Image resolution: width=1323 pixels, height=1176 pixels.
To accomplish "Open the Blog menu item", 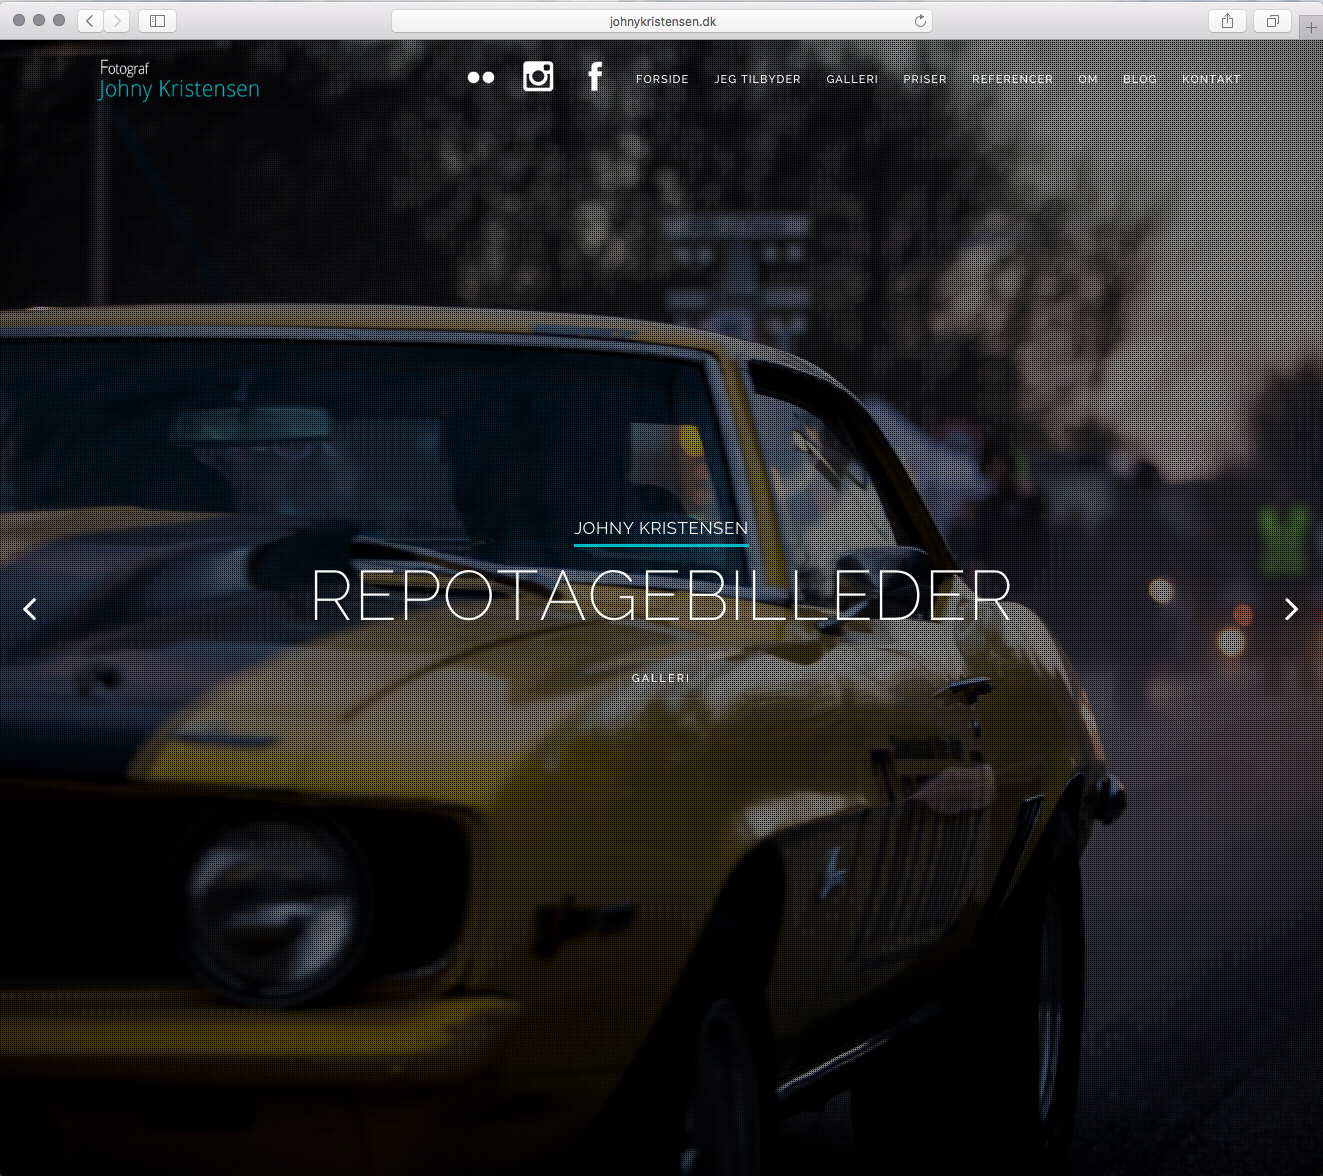I will pos(1140,79).
